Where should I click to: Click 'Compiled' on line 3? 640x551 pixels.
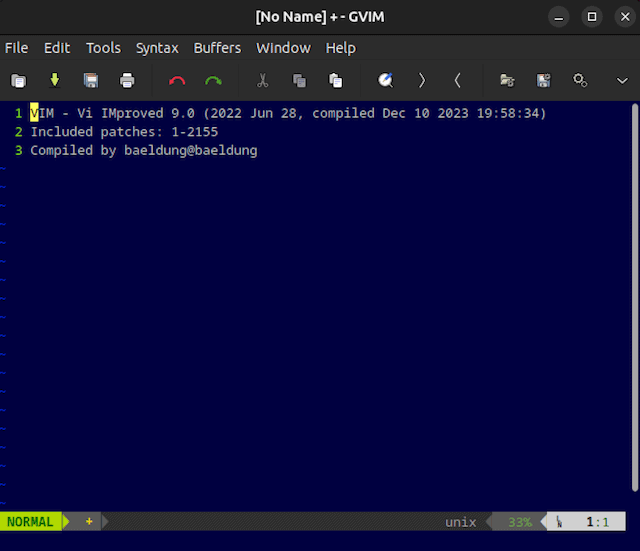pyautogui.click(x=62, y=150)
